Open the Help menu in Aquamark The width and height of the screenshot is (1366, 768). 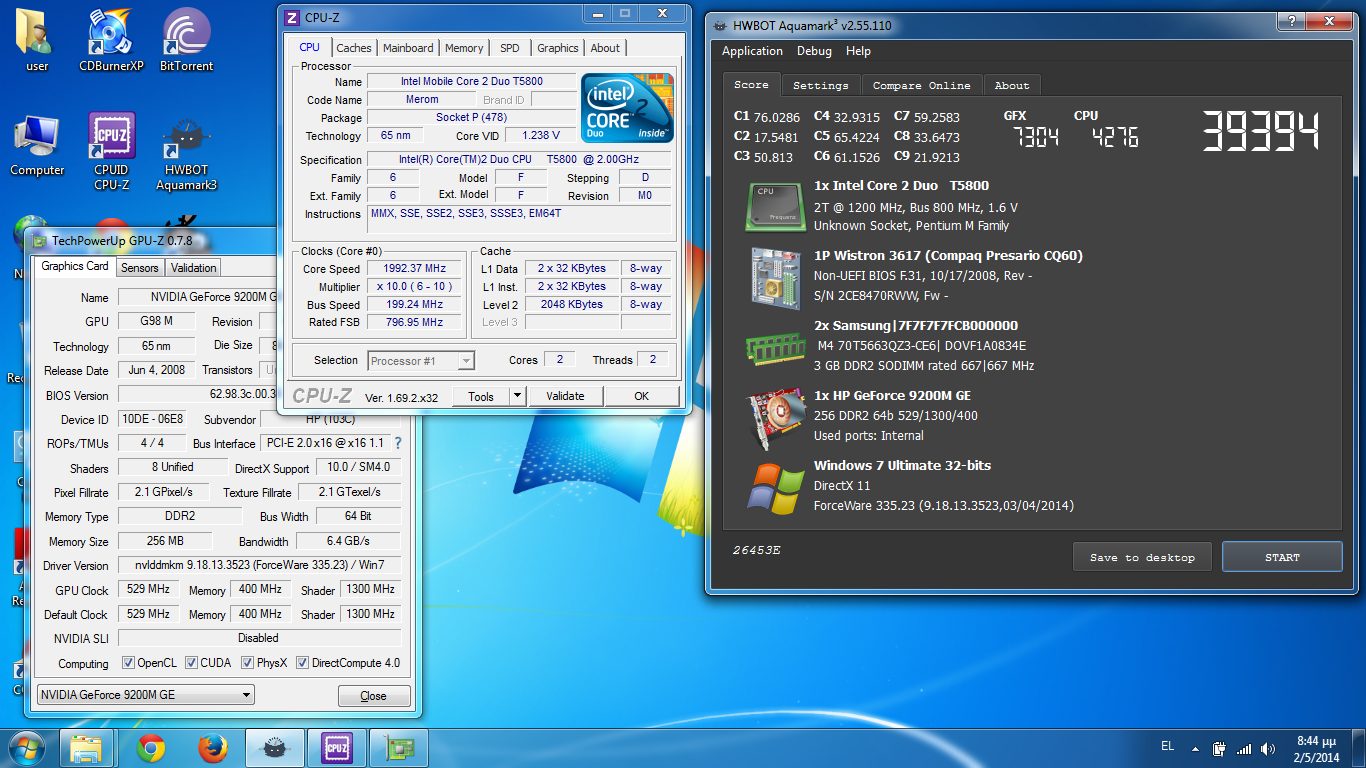click(858, 51)
